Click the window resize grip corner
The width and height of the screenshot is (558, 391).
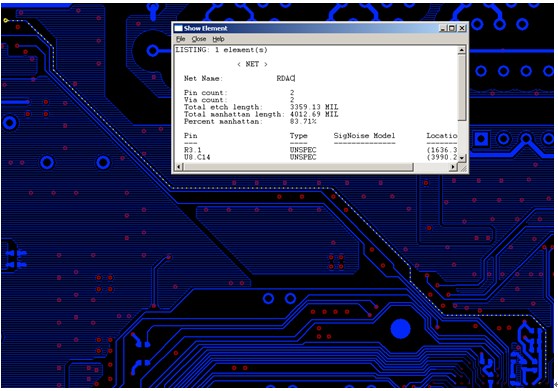[x=463, y=168]
